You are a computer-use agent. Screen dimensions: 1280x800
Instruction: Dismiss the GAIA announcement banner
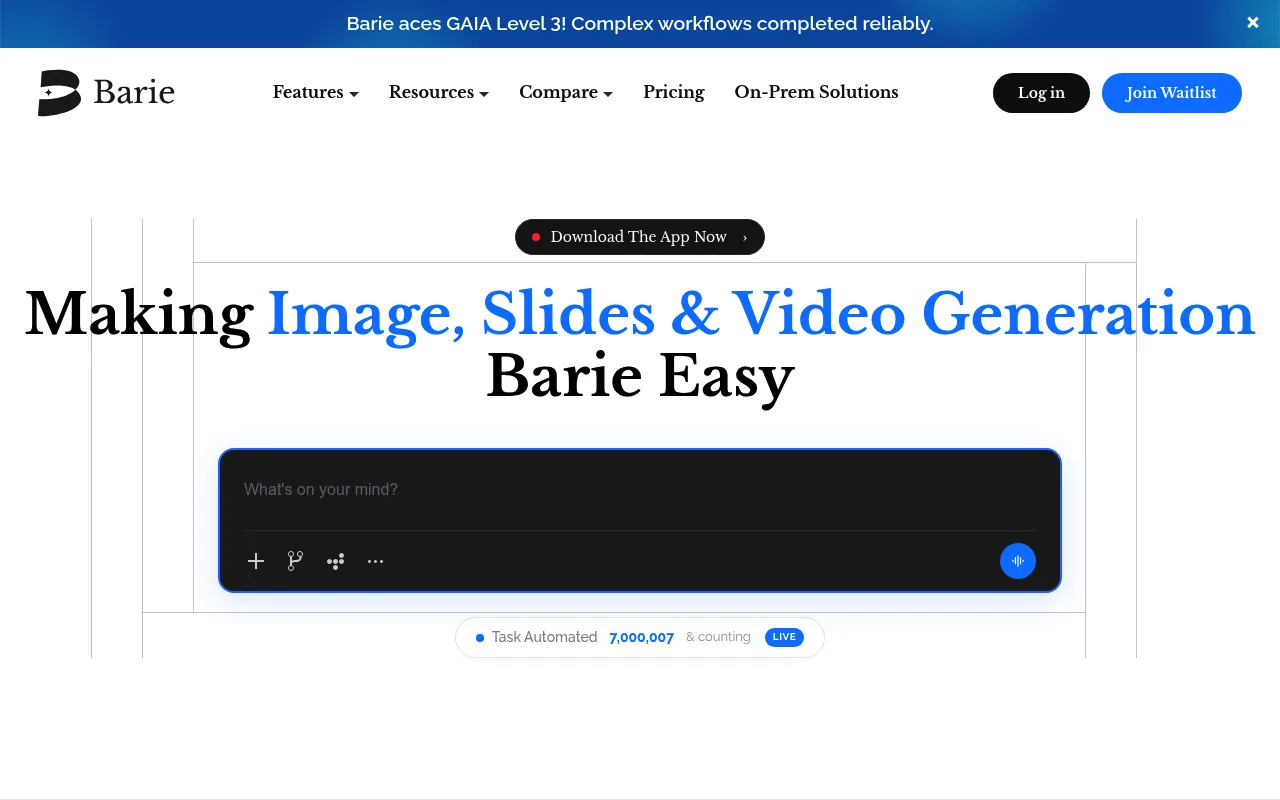click(x=1253, y=23)
